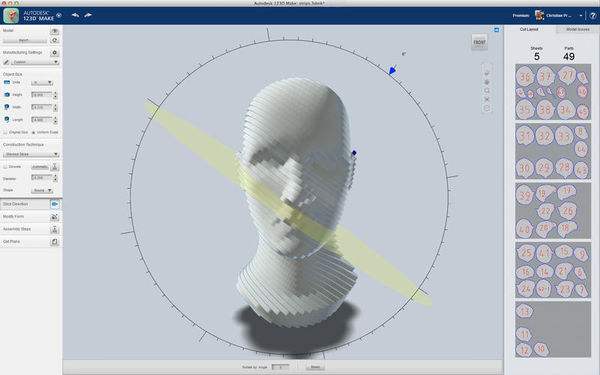Viewport: 600px width, 375px height.
Task: Select the Slice Direction panel row
Action: point(31,204)
